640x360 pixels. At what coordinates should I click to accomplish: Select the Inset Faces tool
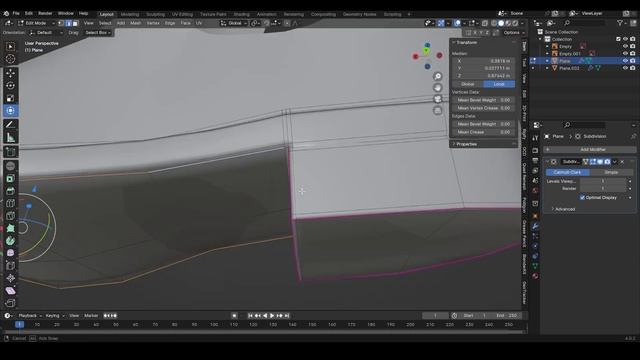coord(11,179)
